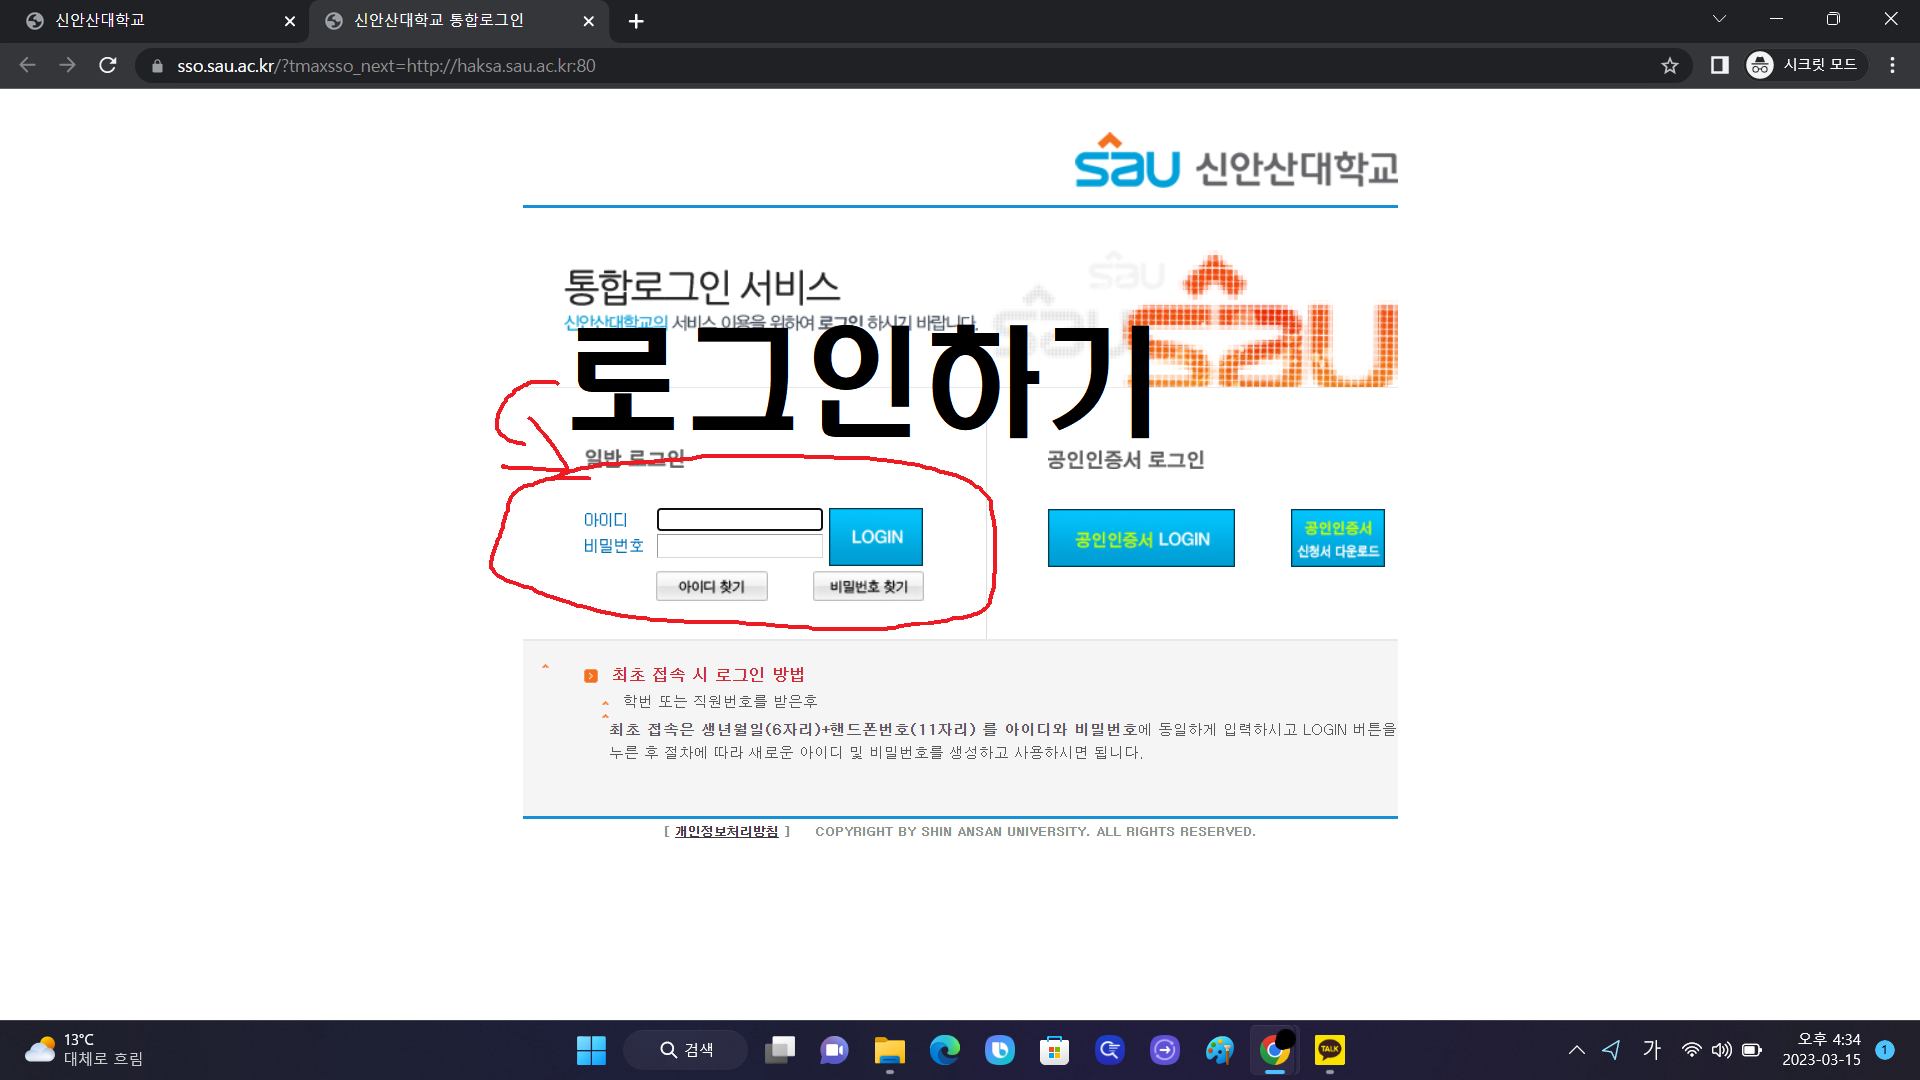
Task: Open the notification badge
Action: (1885, 1050)
